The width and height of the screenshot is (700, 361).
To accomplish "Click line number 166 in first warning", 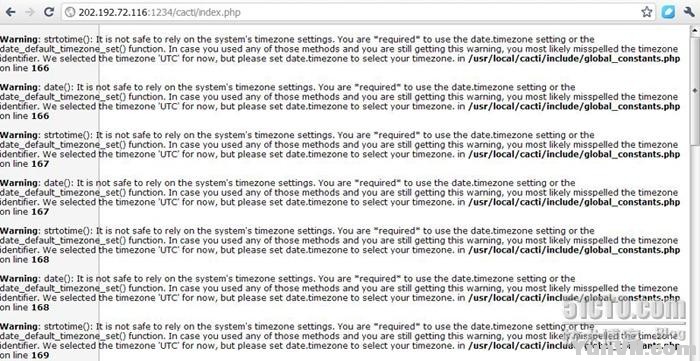I will click(40, 68).
